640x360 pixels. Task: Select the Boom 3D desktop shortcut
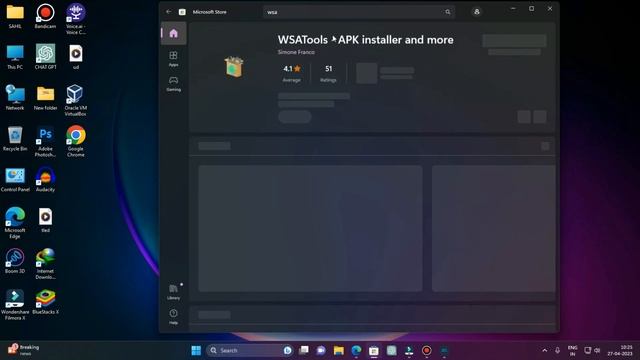pos(15,261)
